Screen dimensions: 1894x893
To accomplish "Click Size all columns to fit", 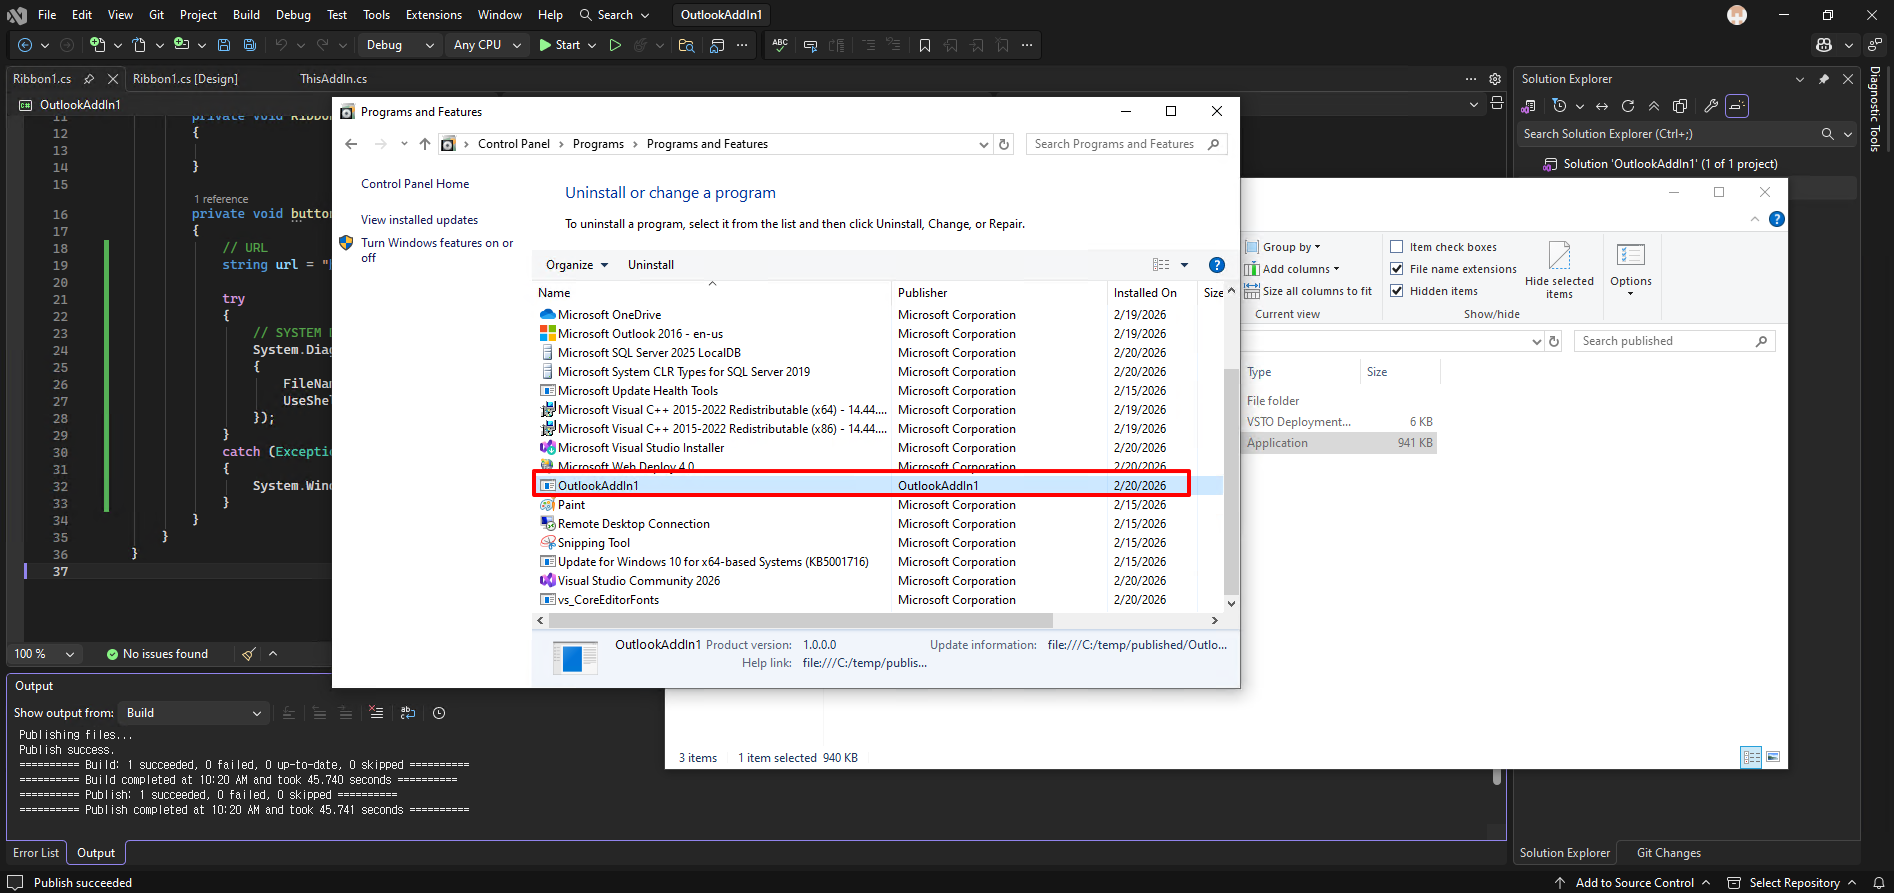I will 1309,291.
